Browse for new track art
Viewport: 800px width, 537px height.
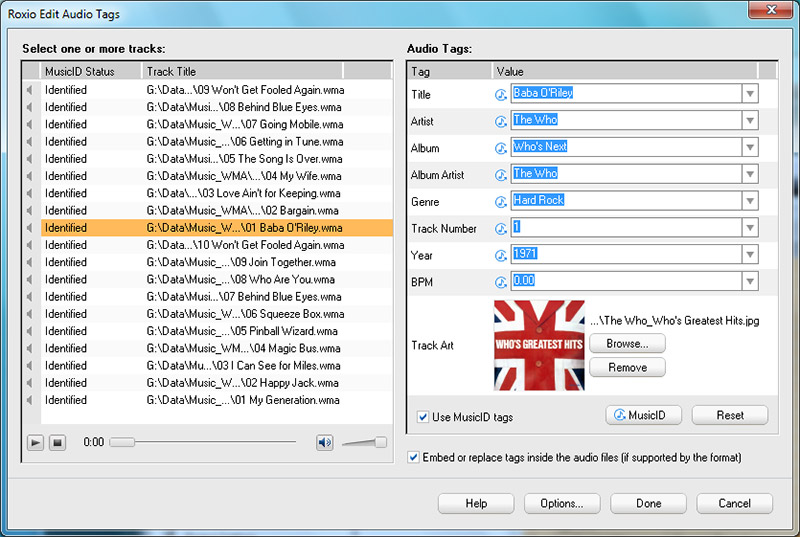click(x=627, y=344)
